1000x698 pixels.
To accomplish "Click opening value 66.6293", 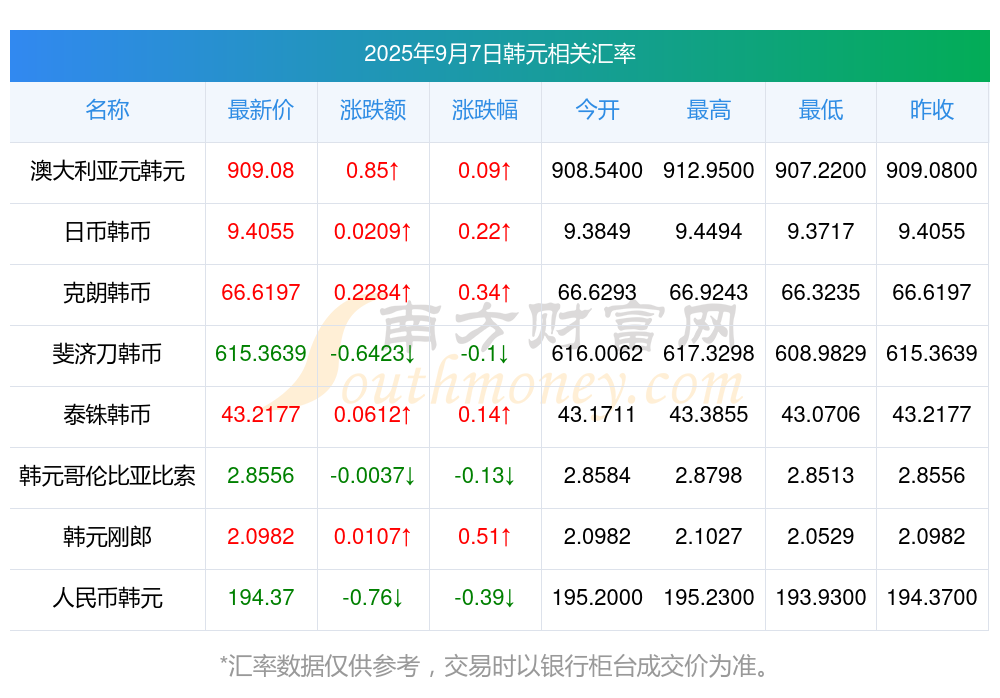I will tap(597, 292).
